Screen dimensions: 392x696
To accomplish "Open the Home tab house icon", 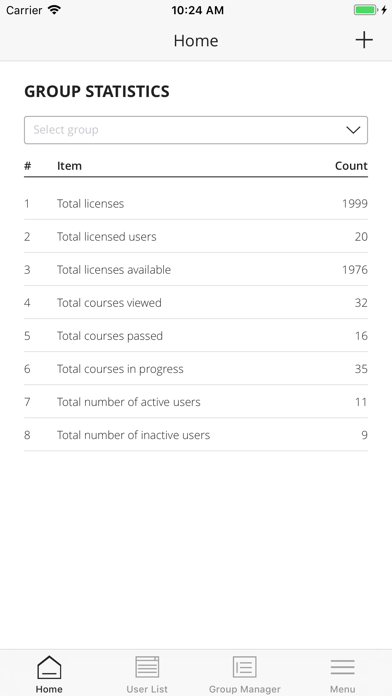I will (49, 667).
